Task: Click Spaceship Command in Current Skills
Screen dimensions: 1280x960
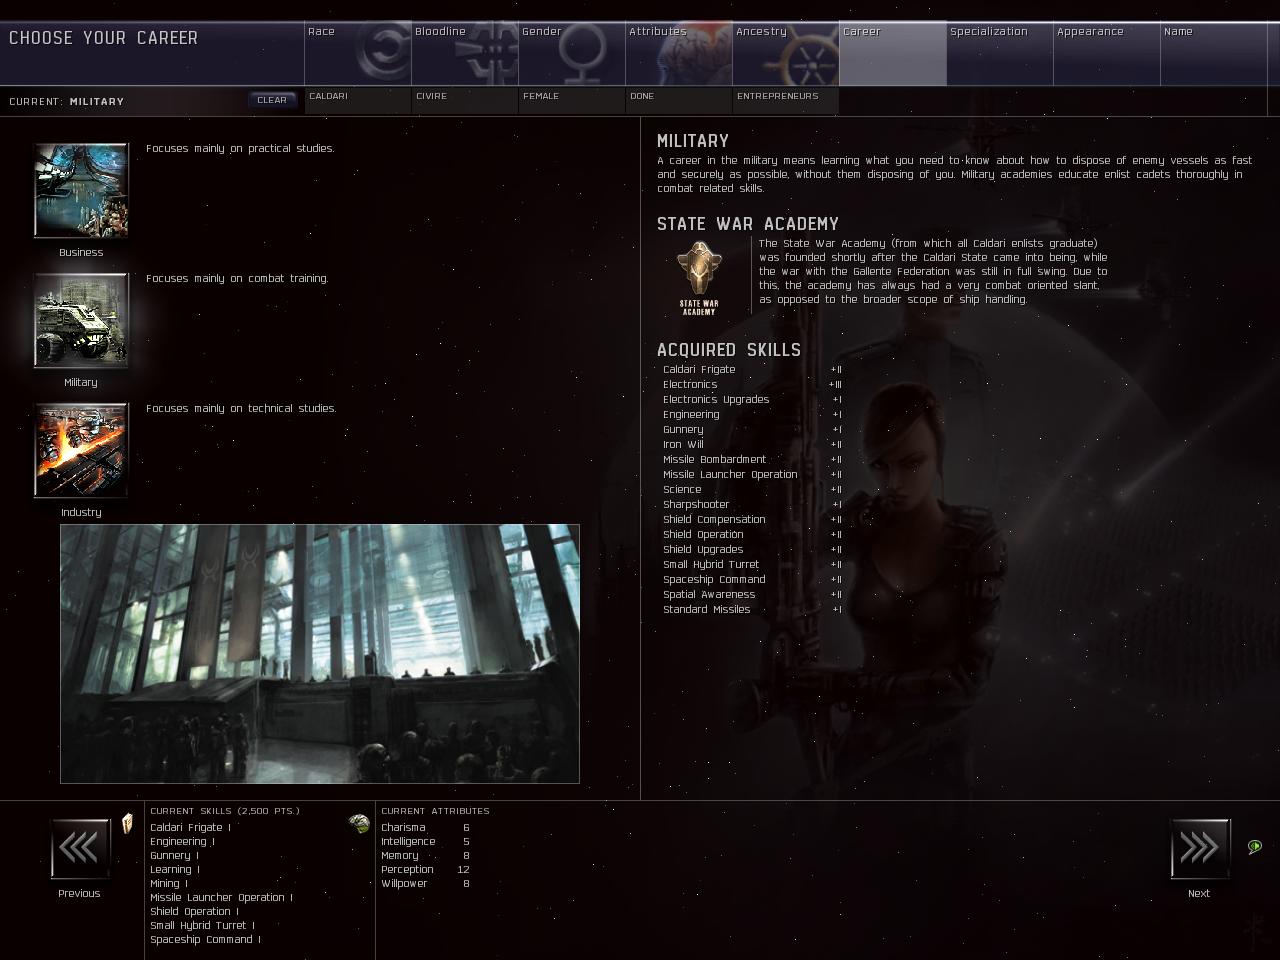Action: pyautogui.click(x=205, y=940)
